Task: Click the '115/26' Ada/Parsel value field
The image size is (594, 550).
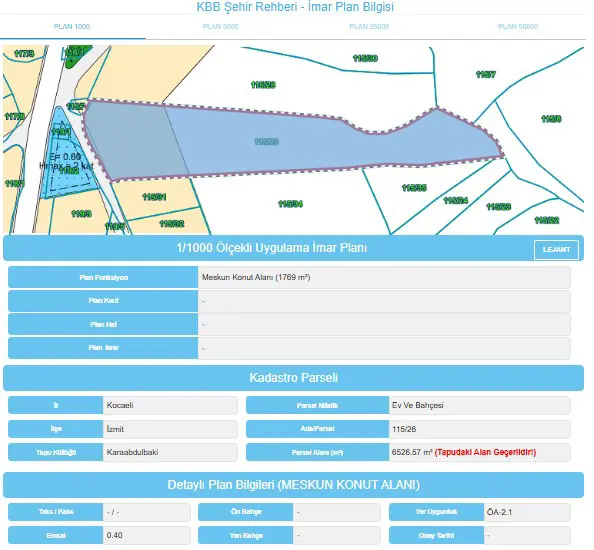Action: pos(480,429)
